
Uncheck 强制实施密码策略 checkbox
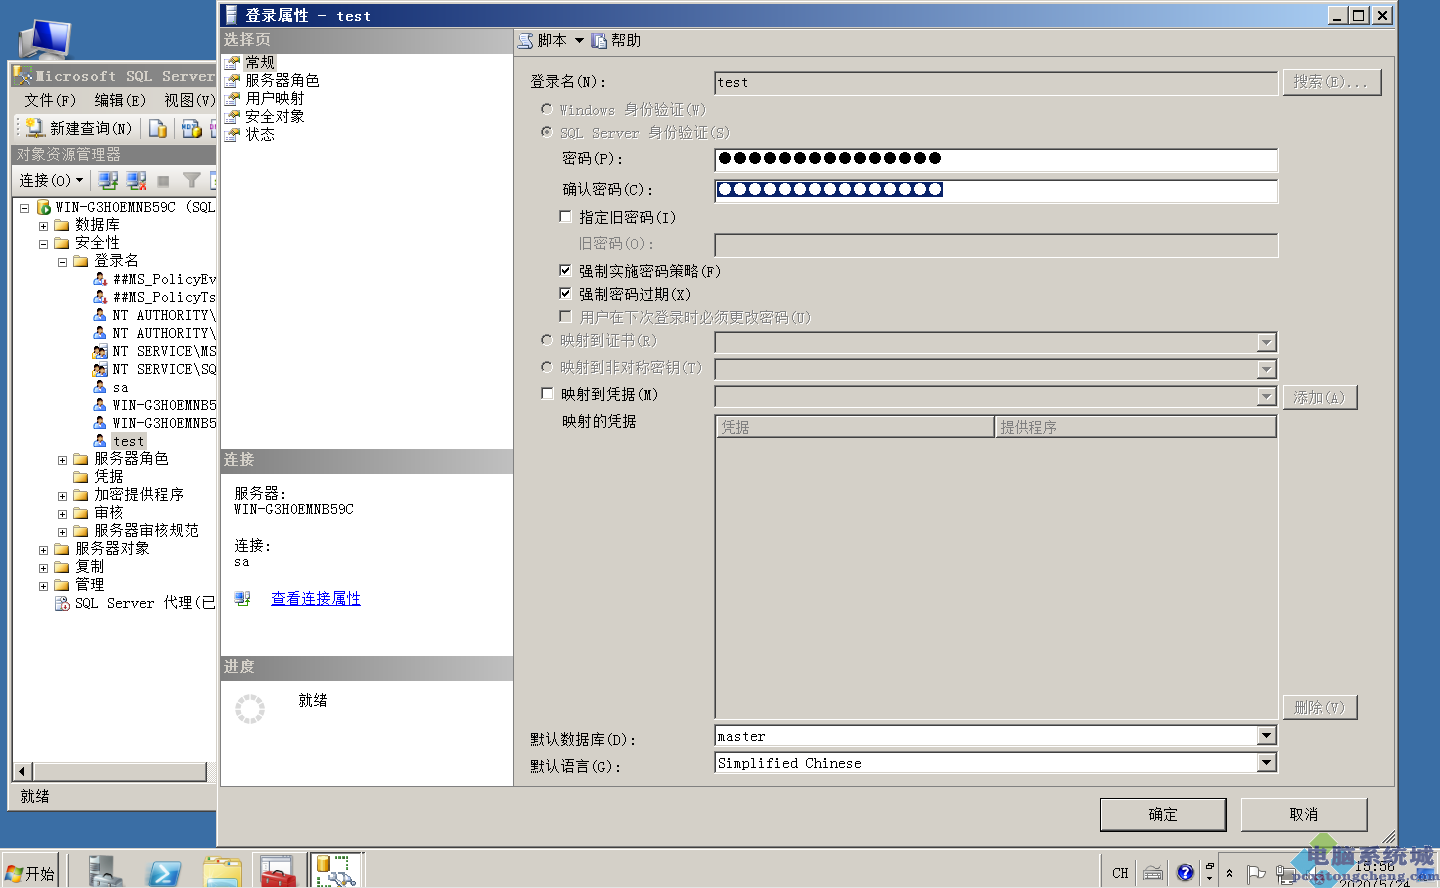[x=566, y=268]
